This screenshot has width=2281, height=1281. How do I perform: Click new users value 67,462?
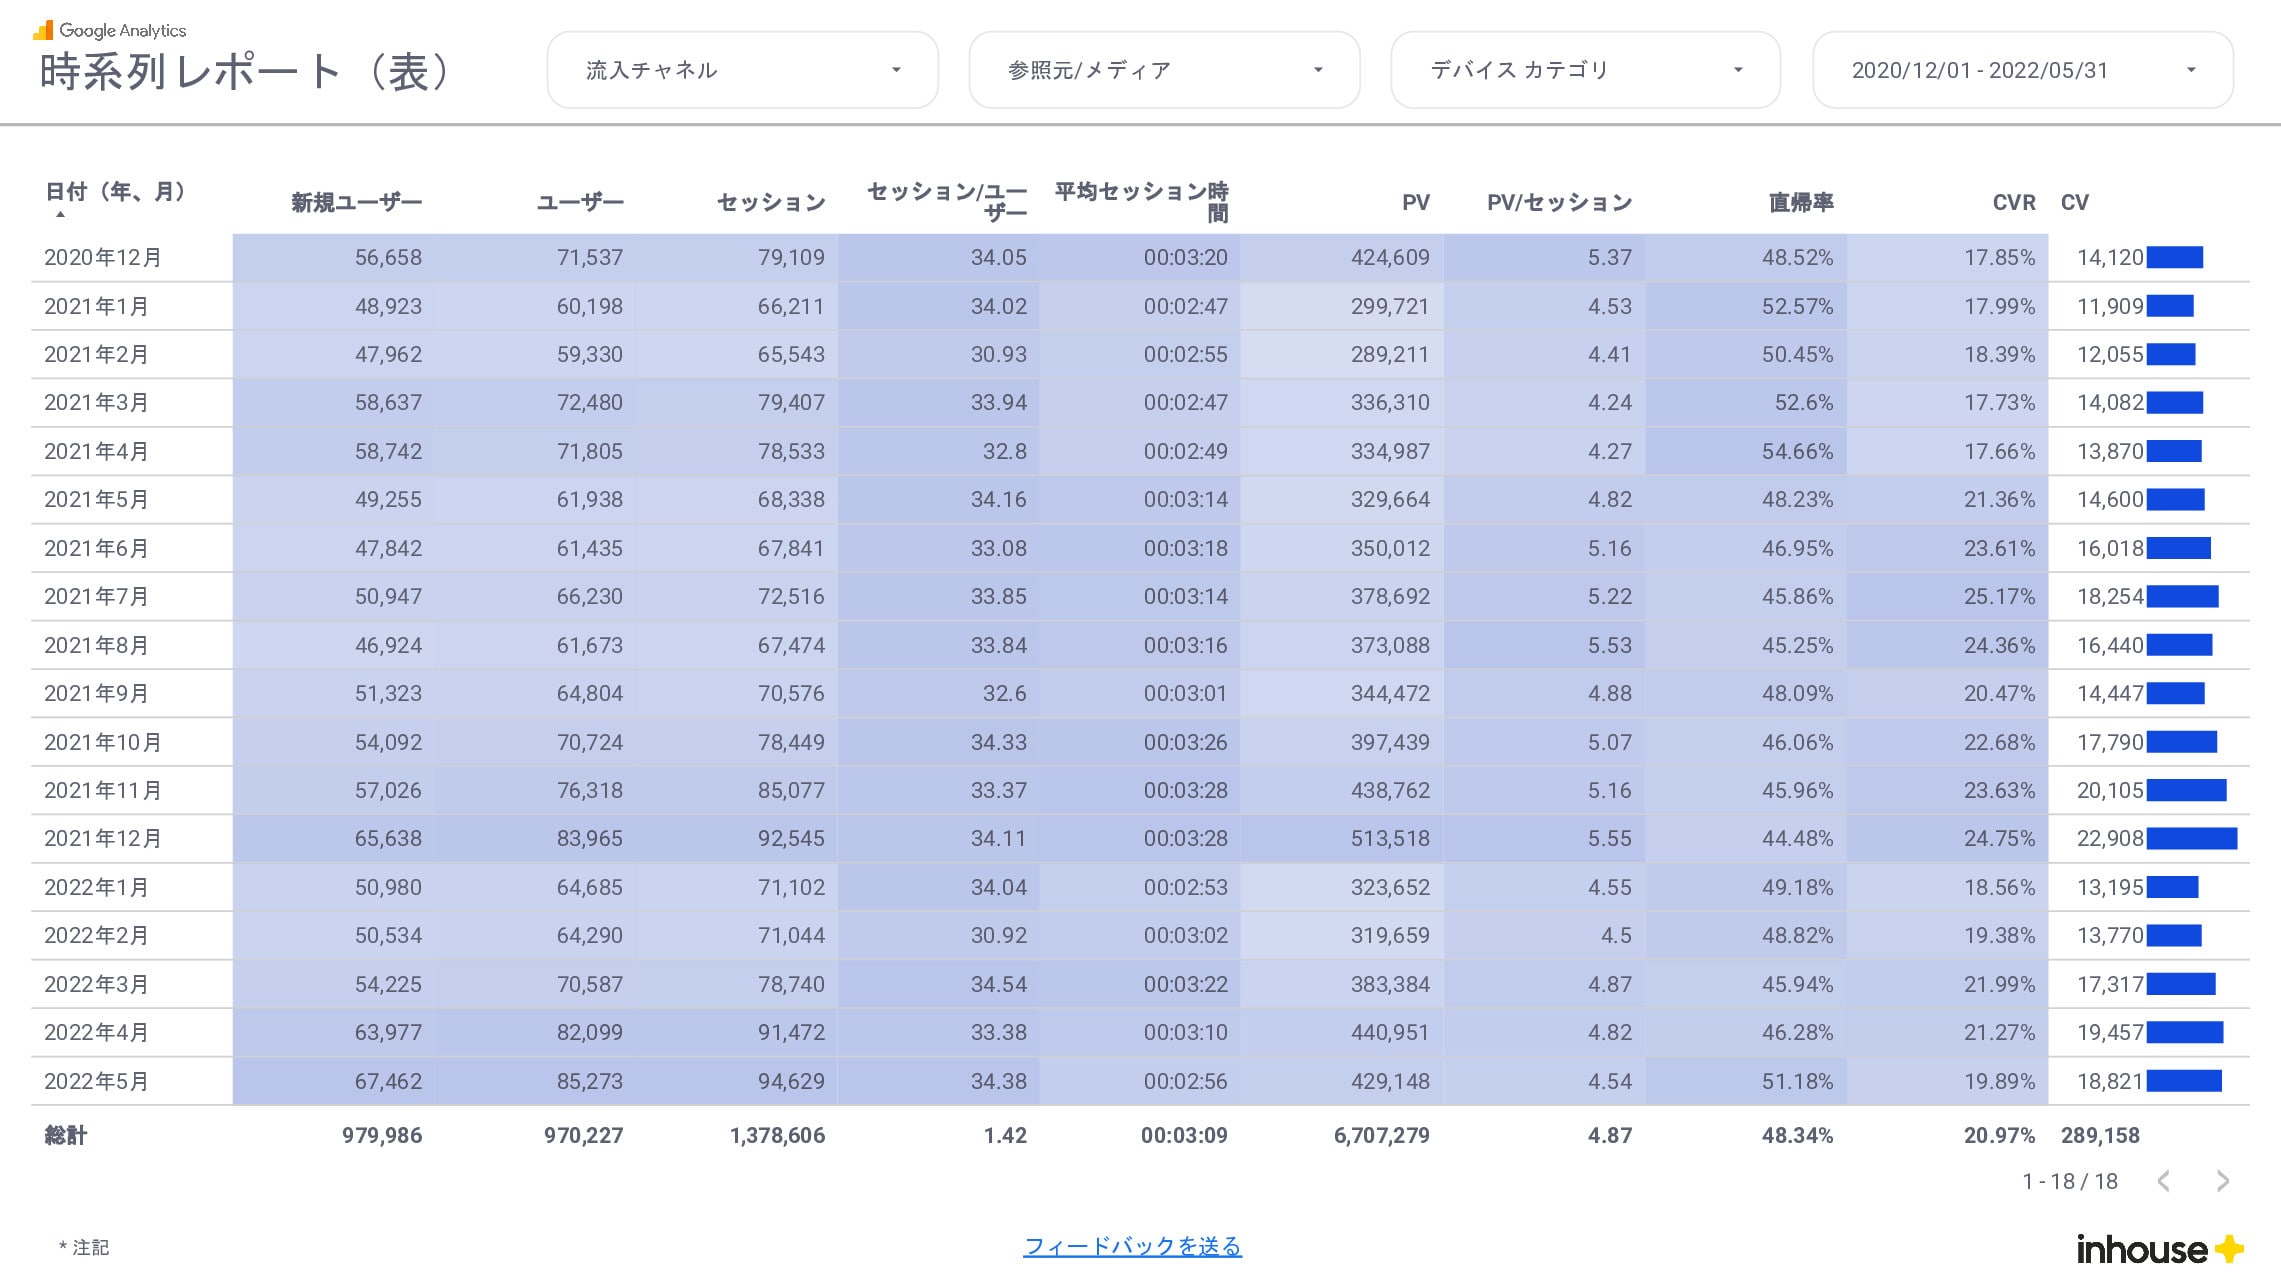388,1081
